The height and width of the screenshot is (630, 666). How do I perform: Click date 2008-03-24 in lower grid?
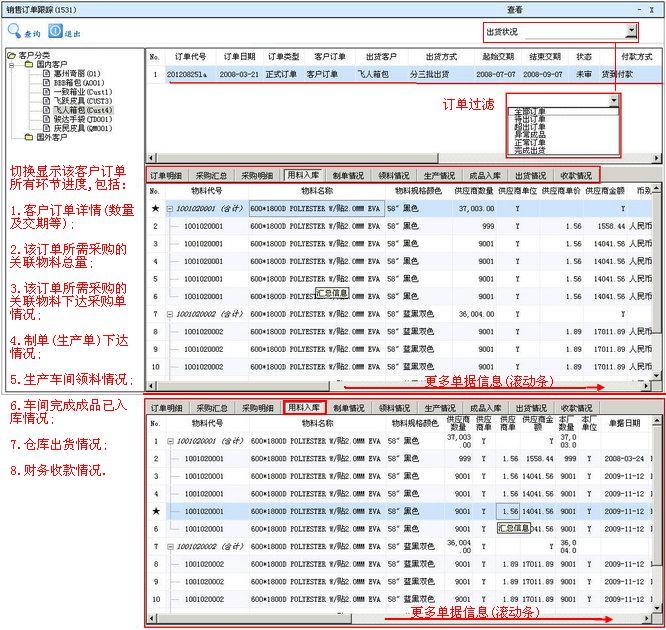click(624, 458)
